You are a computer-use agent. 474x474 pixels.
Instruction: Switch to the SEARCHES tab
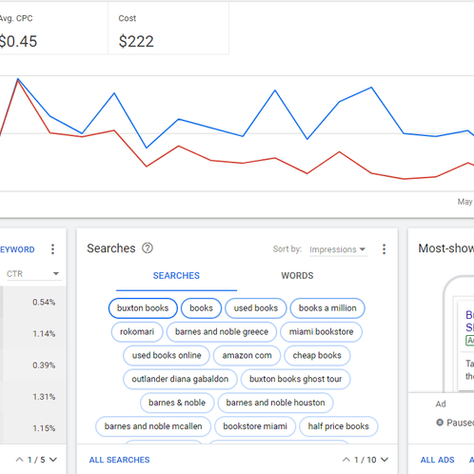pos(176,276)
